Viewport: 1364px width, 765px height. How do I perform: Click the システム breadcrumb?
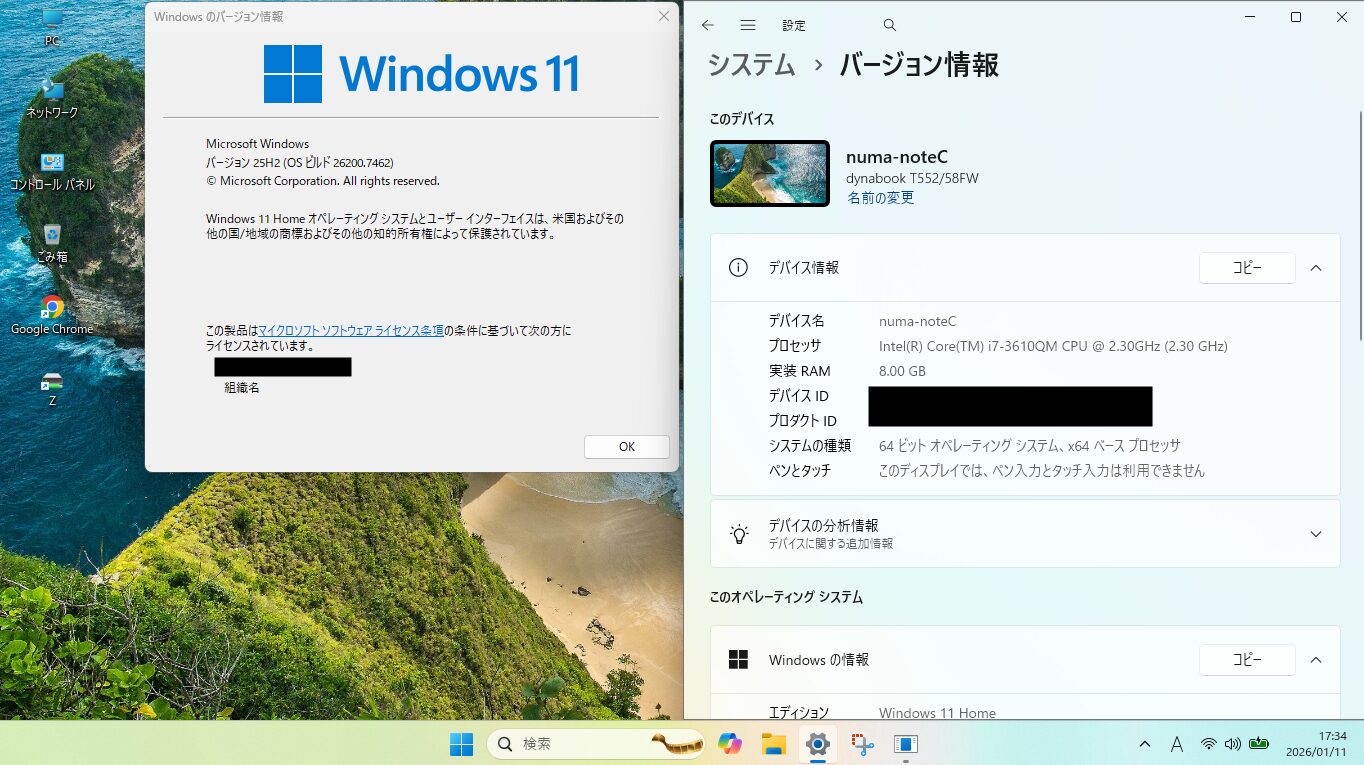pyautogui.click(x=751, y=66)
